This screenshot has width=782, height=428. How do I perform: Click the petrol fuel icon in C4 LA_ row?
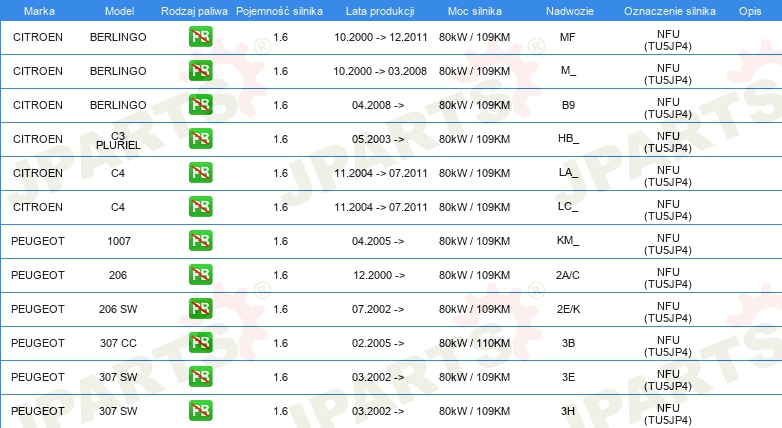[x=200, y=173]
